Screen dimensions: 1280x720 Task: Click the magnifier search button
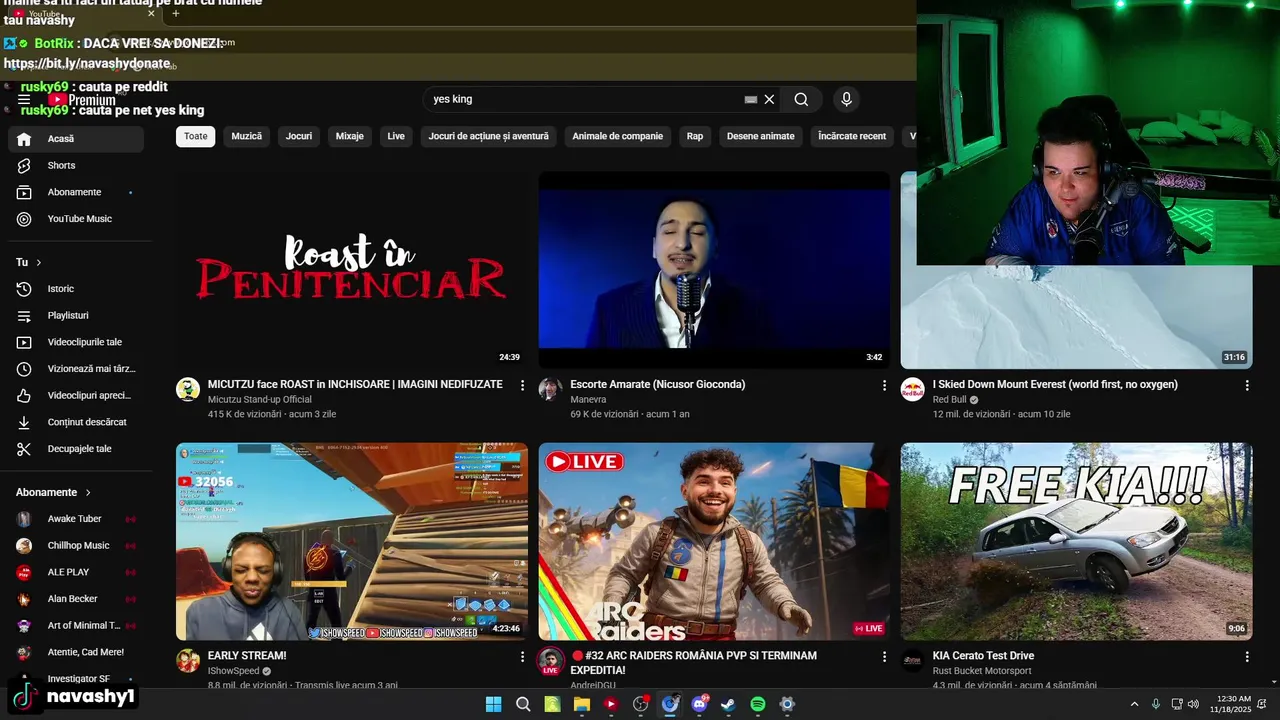pyautogui.click(x=801, y=100)
